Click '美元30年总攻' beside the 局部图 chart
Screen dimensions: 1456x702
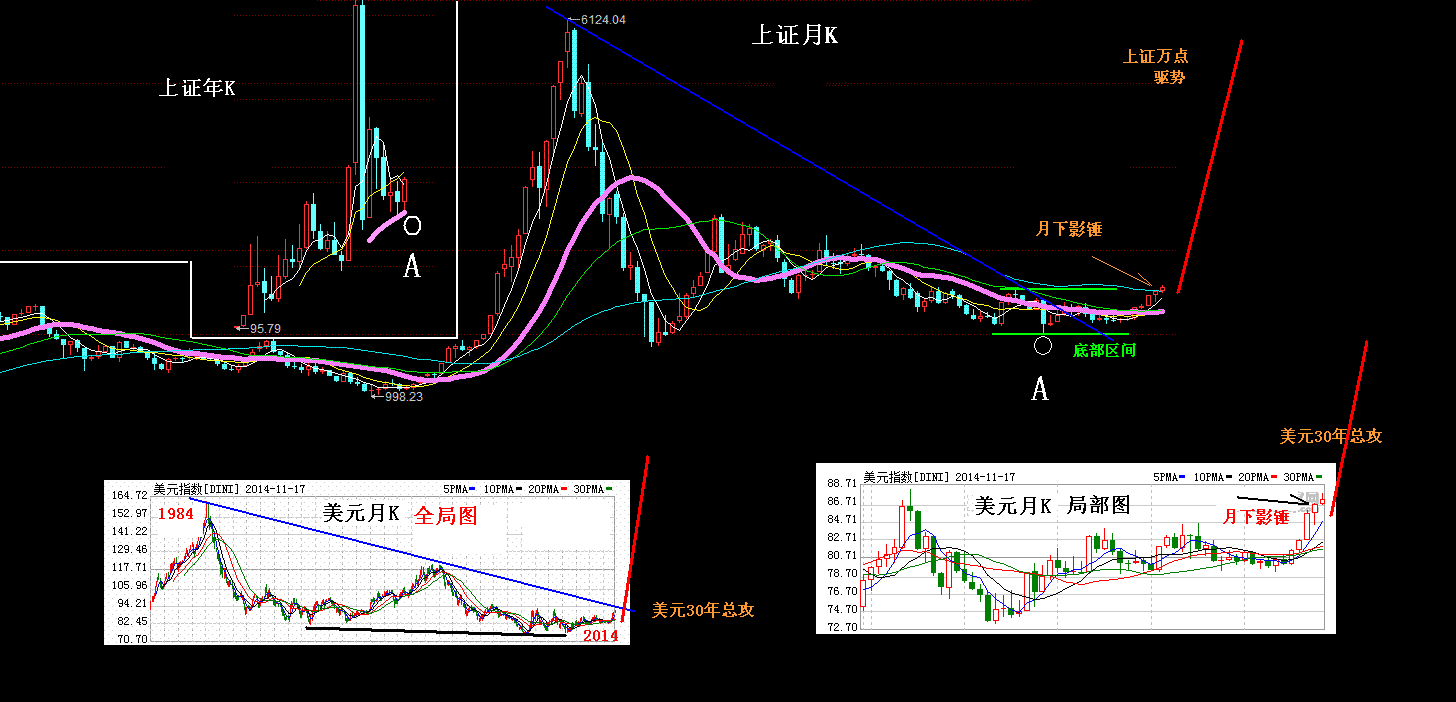[1331, 437]
